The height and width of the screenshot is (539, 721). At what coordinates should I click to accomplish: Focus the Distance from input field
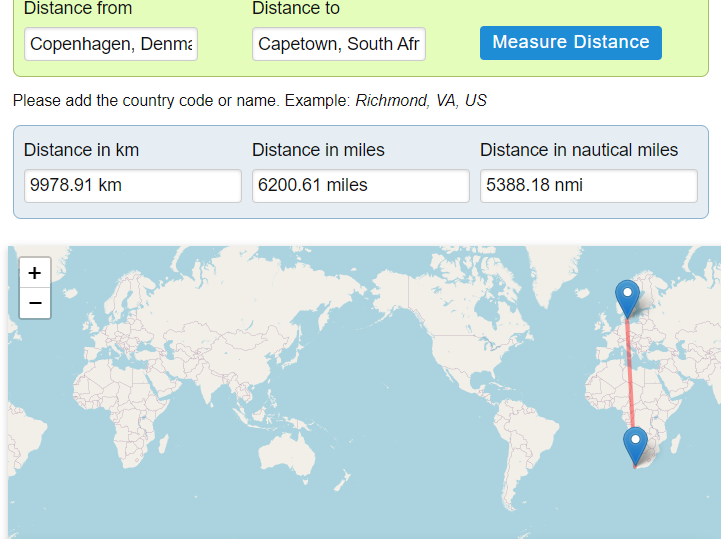[x=111, y=44]
